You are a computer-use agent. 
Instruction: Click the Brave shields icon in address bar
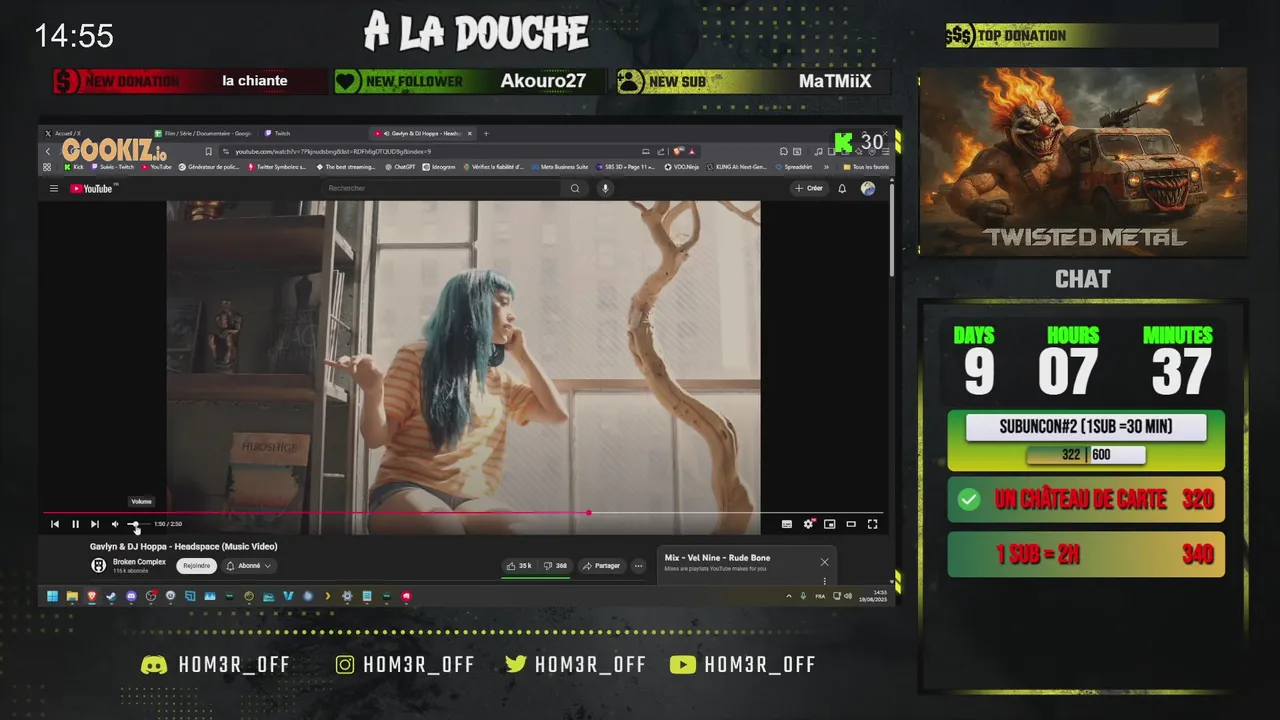tap(679, 151)
